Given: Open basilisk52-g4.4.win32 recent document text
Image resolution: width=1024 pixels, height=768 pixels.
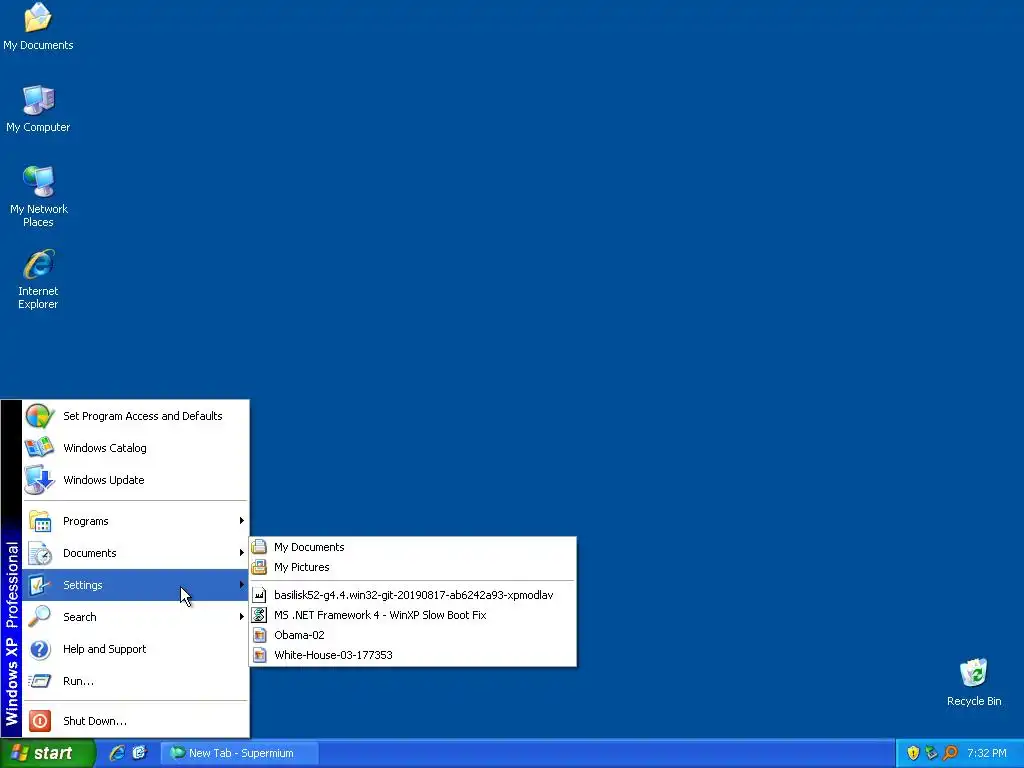Looking at the screenshot, I should coord(413,595).
